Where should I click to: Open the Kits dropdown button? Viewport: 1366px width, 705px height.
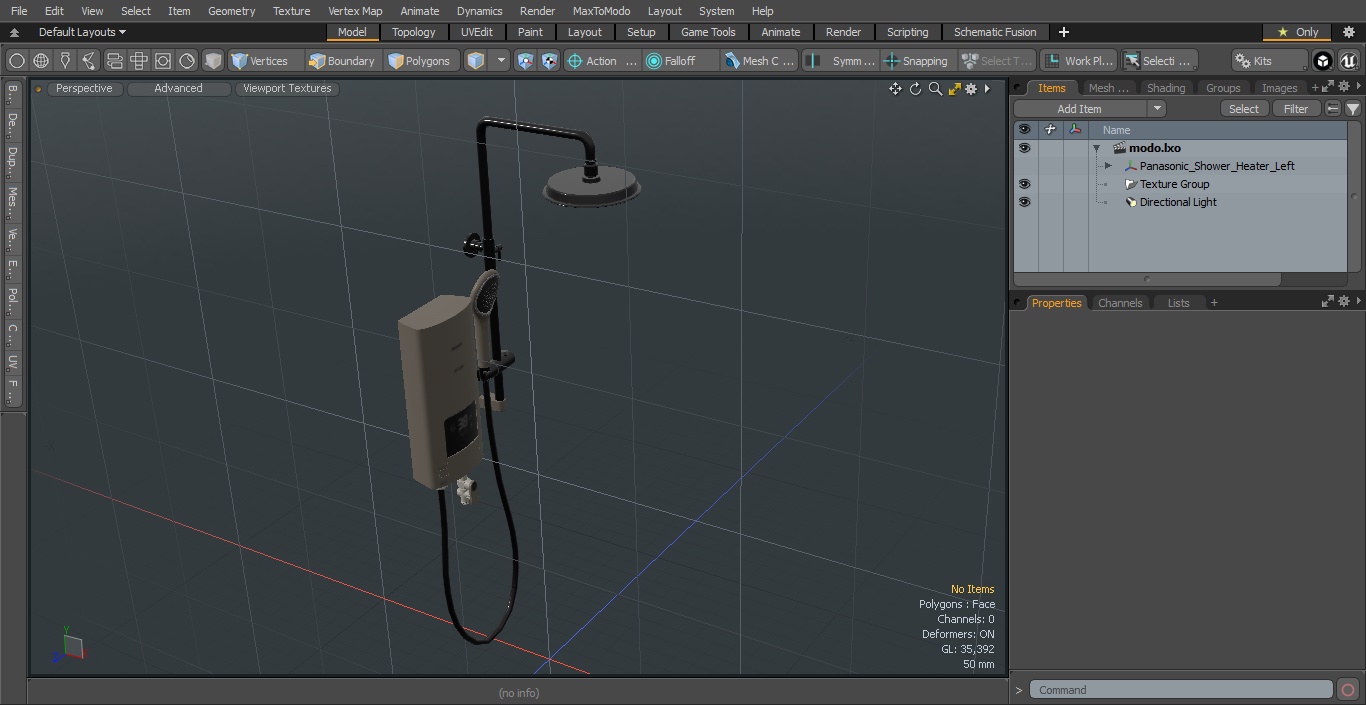[x=1268, y=61]
